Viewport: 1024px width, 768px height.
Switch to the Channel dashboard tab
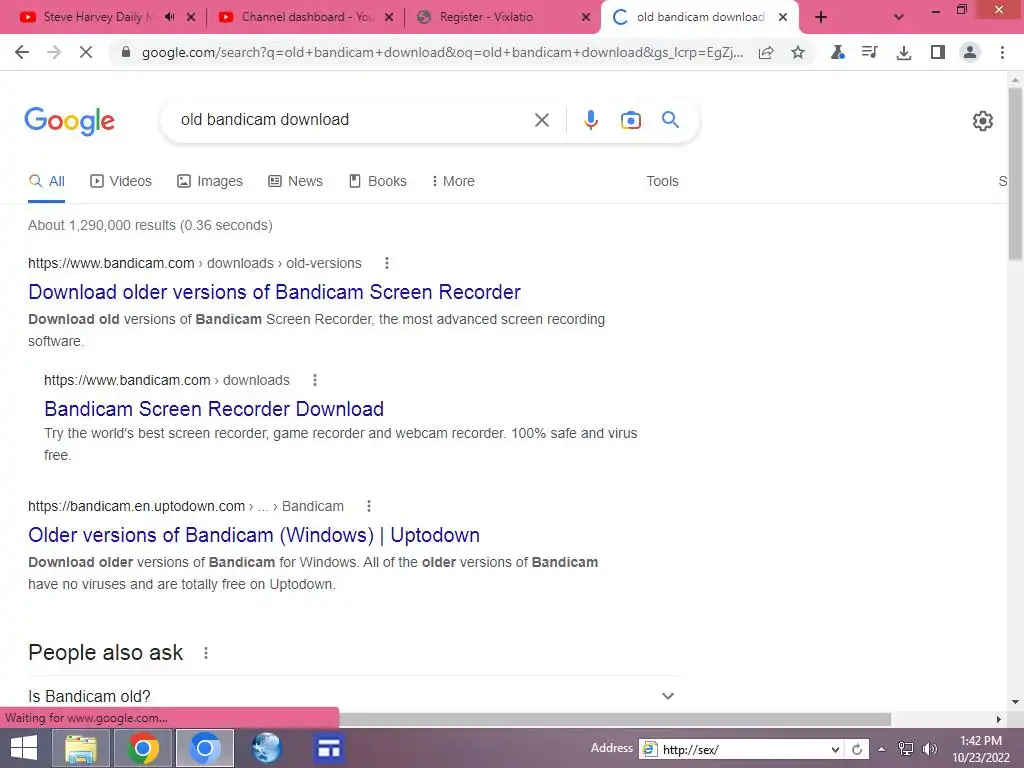(x=307, y=17)
